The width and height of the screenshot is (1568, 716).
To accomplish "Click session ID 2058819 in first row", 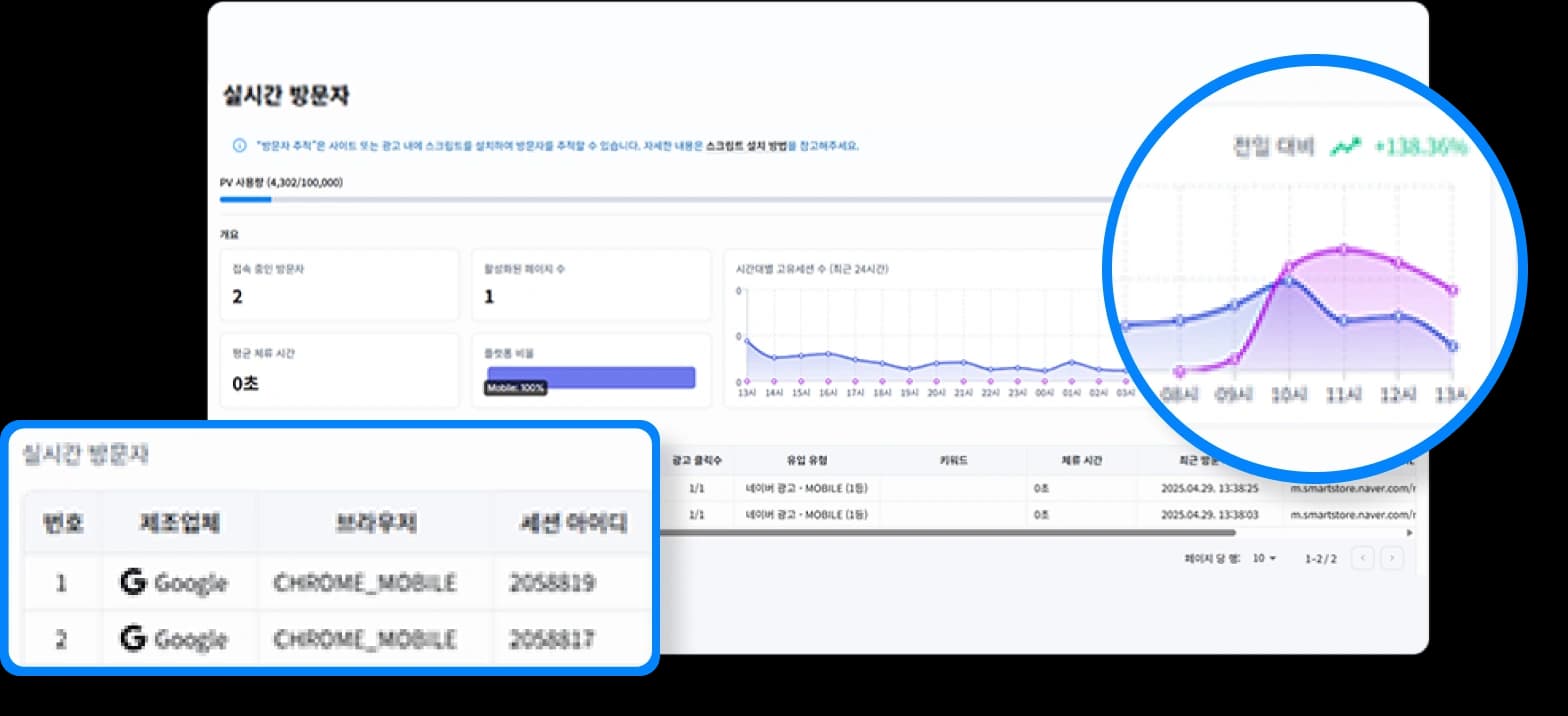I will point(552,583).
